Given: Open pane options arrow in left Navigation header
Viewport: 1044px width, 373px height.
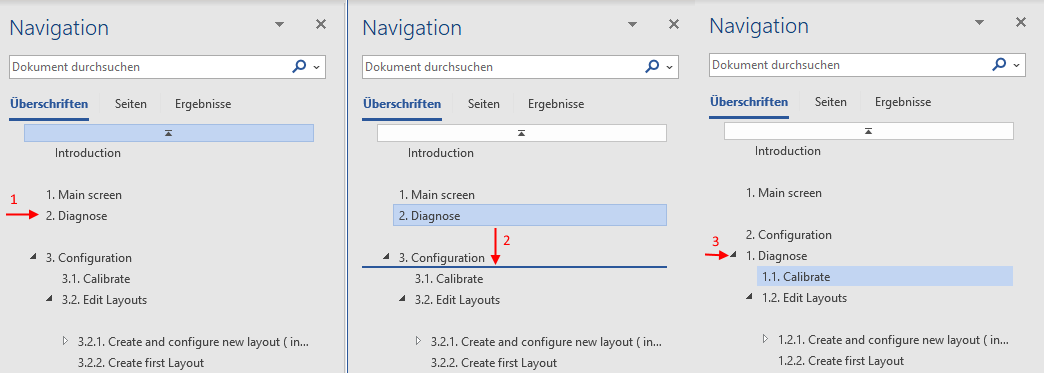Looking at the screenshot, I should [x=280, y=25].
